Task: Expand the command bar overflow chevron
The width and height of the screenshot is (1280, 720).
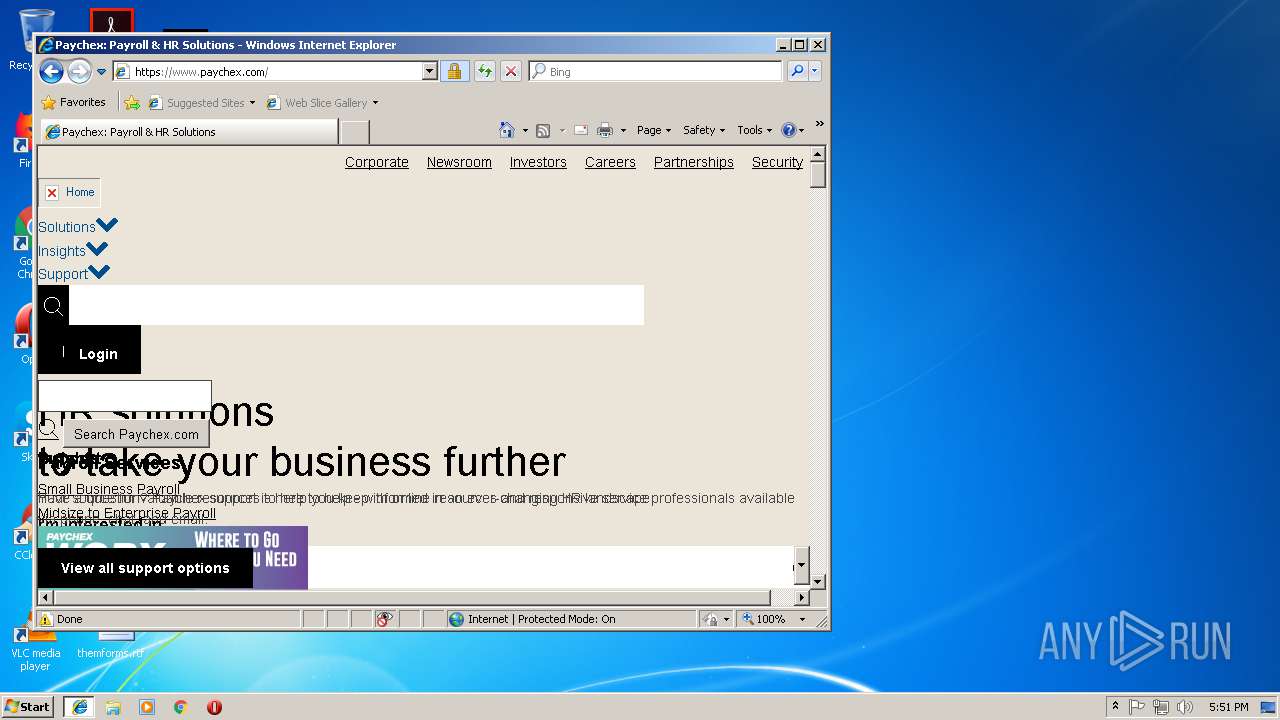Action: tap(819, 124)
